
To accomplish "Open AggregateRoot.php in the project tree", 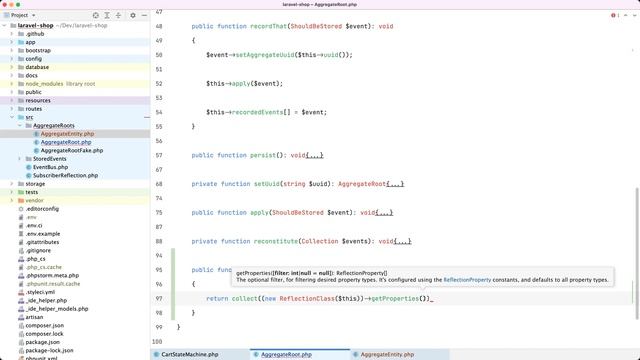I will click(x=66, y=142).
